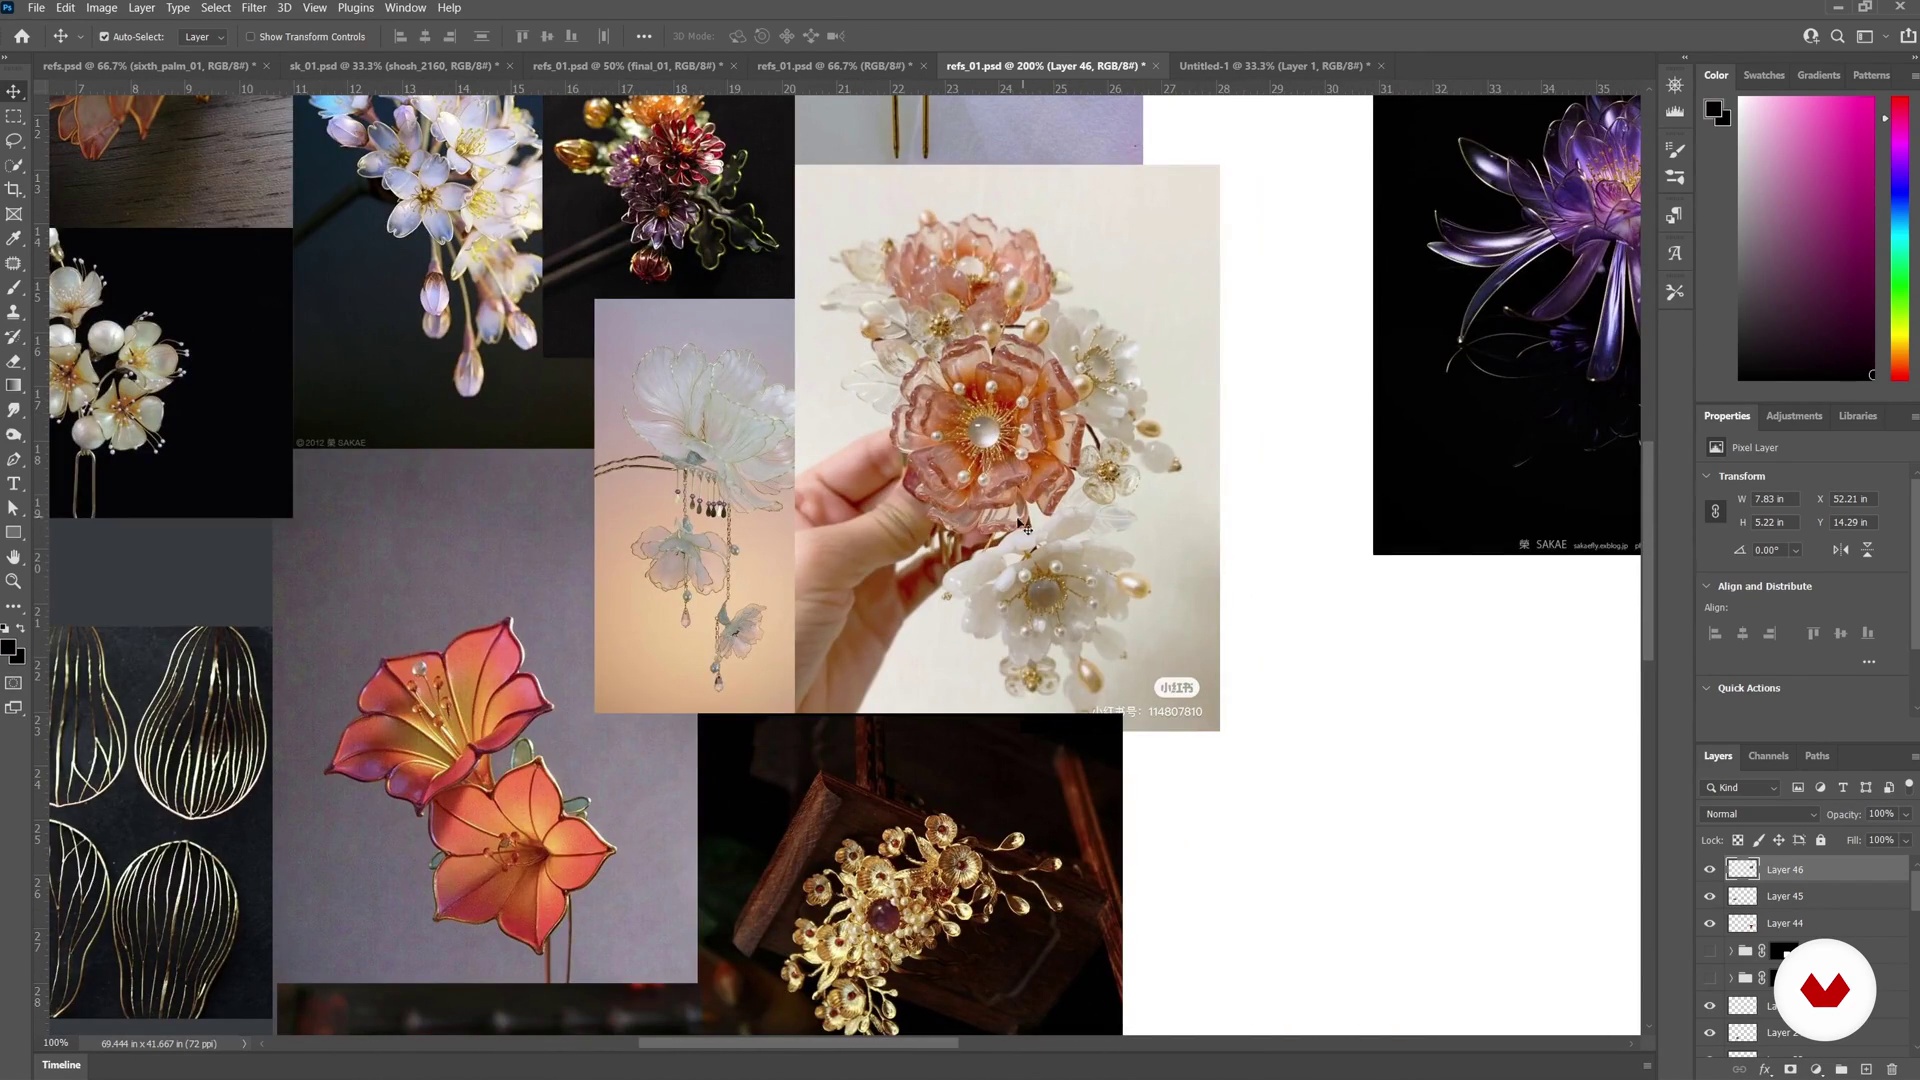Open the Filter menu
Image resolution: width=1920 pixels, height=1080 pixels.
coord(254,8)
